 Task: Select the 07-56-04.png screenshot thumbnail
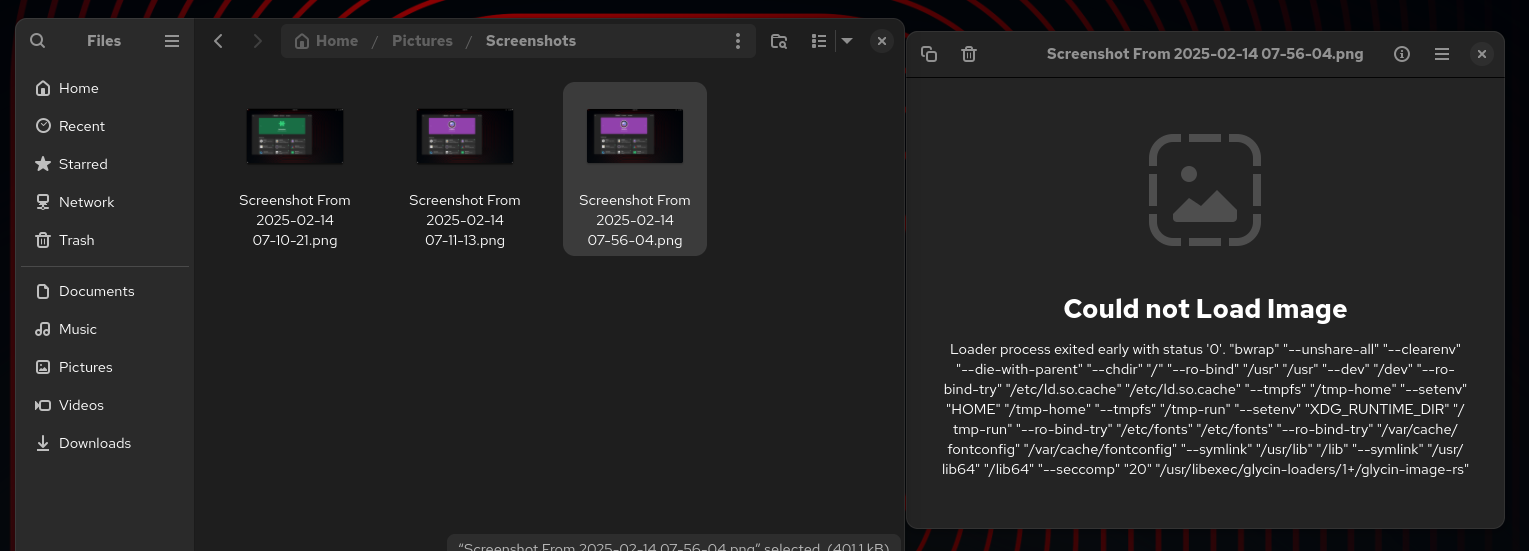(635, 137)
